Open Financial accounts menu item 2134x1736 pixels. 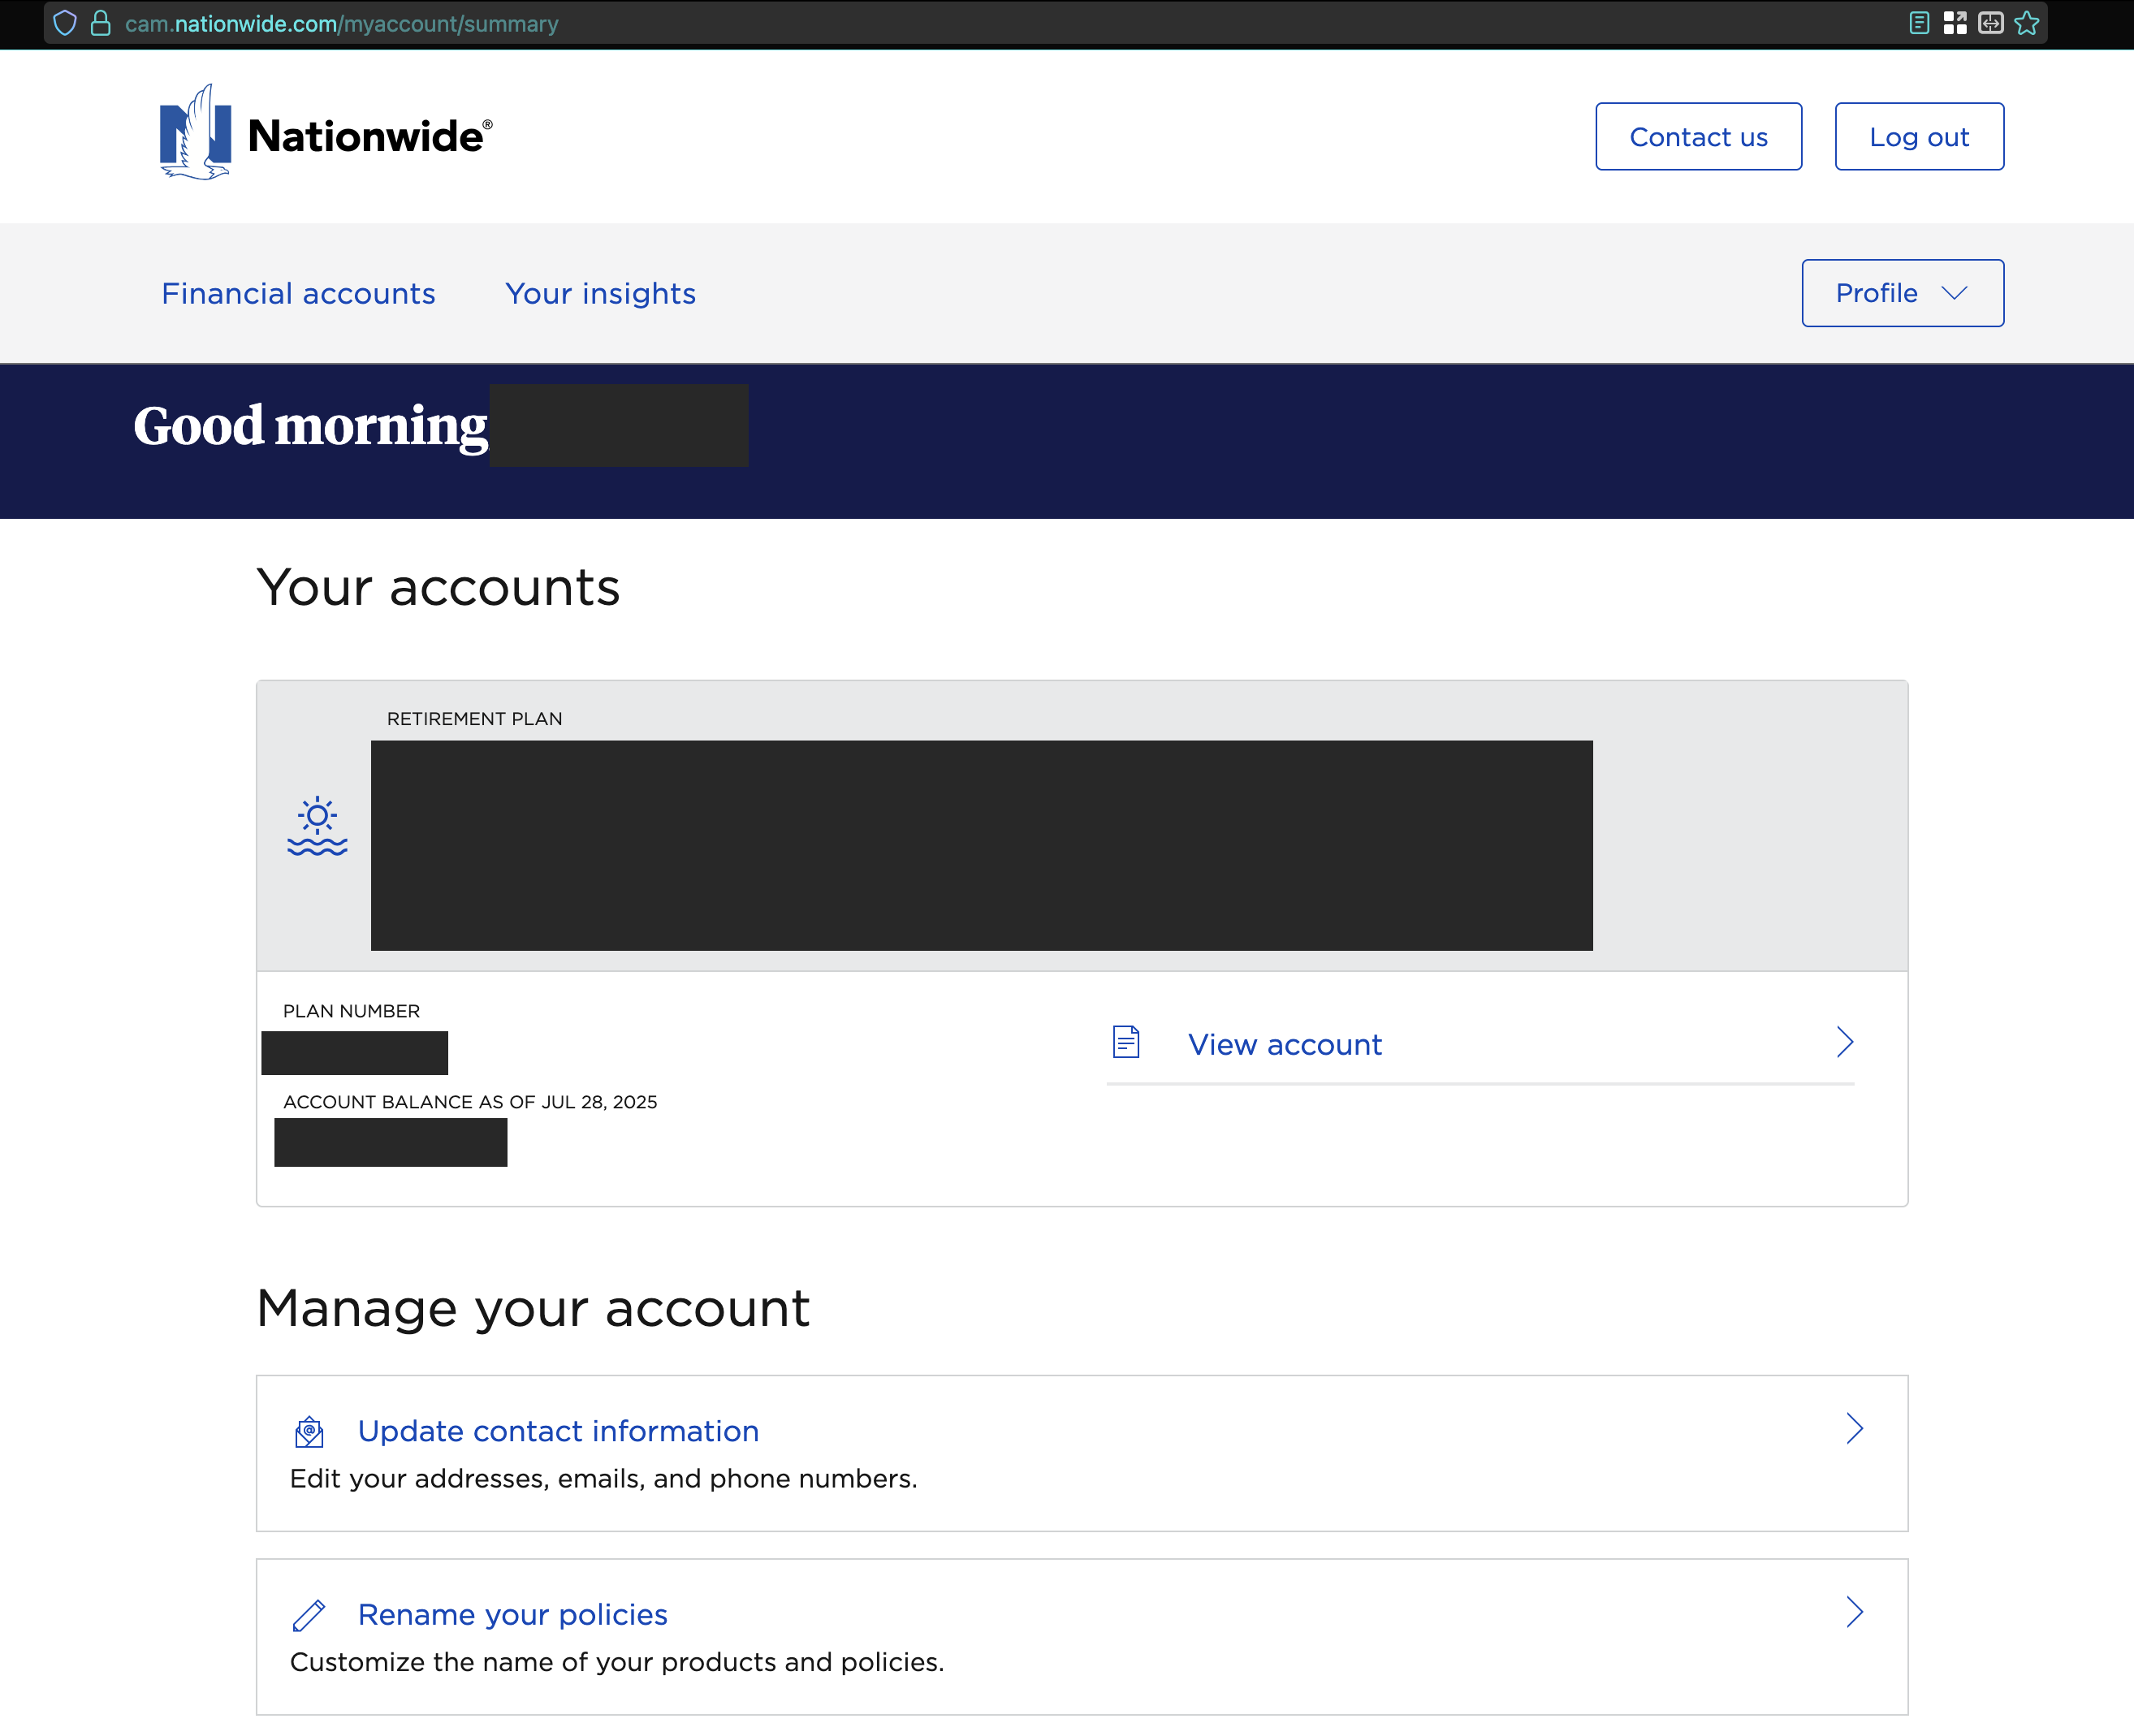pos(298,294)
